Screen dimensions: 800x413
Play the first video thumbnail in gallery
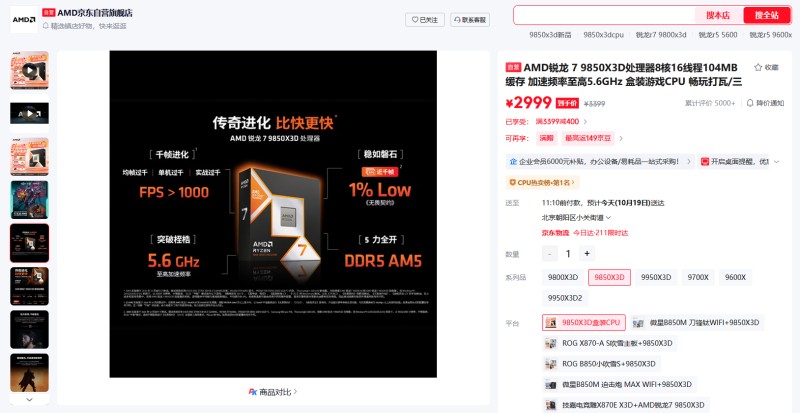[x=30, y=70]
